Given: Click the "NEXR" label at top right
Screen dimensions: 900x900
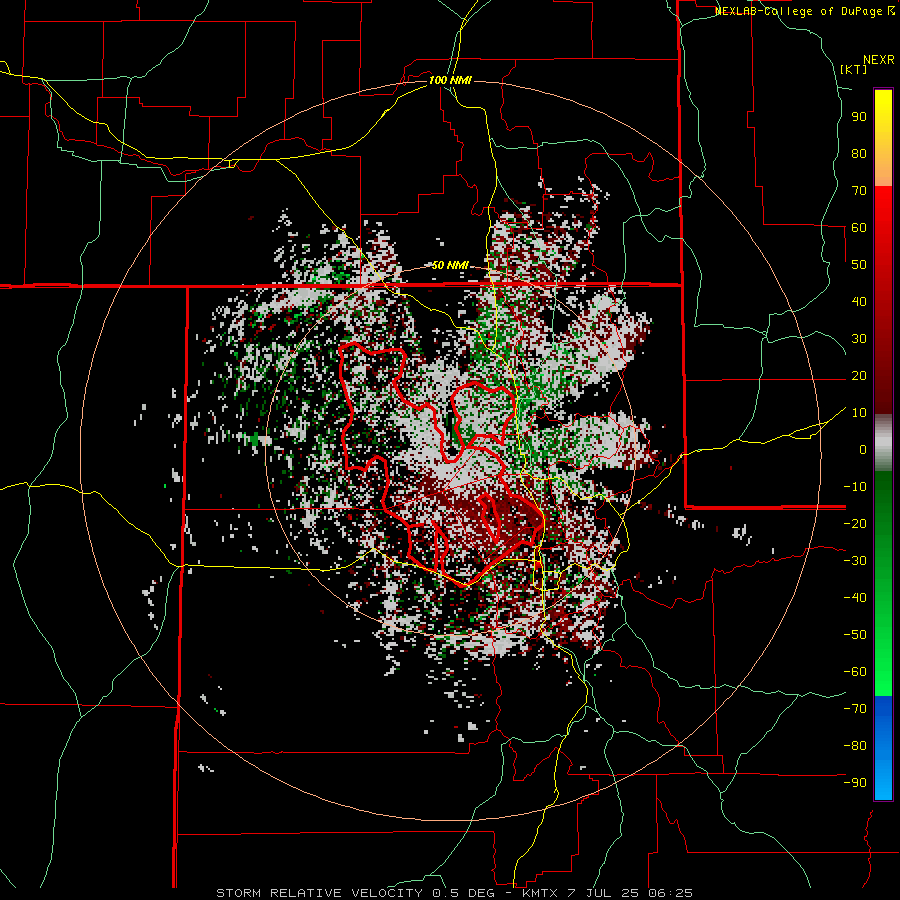Looking at the screenshot, I should [x=879, y=60].
